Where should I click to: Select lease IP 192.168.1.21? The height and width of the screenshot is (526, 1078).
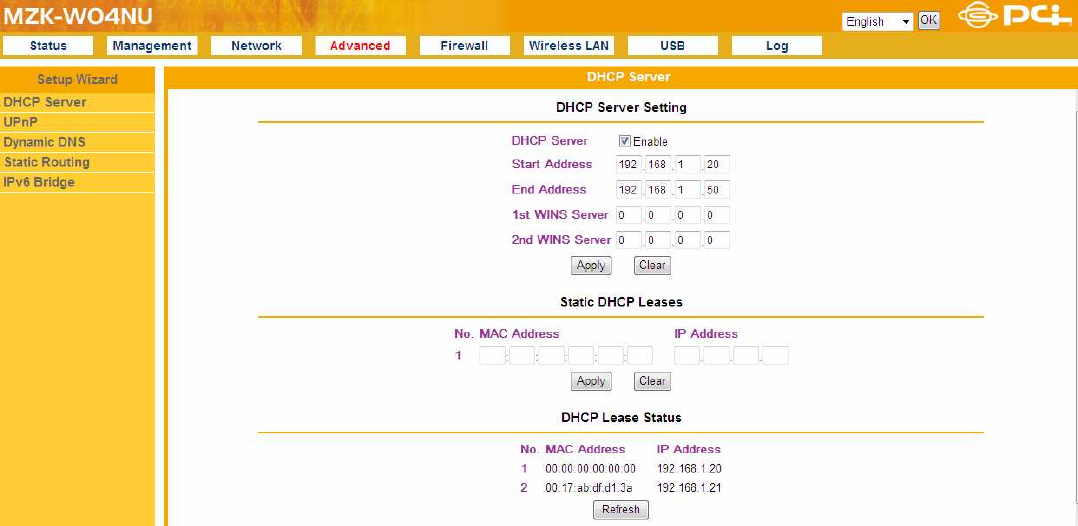tap(689, 488)
